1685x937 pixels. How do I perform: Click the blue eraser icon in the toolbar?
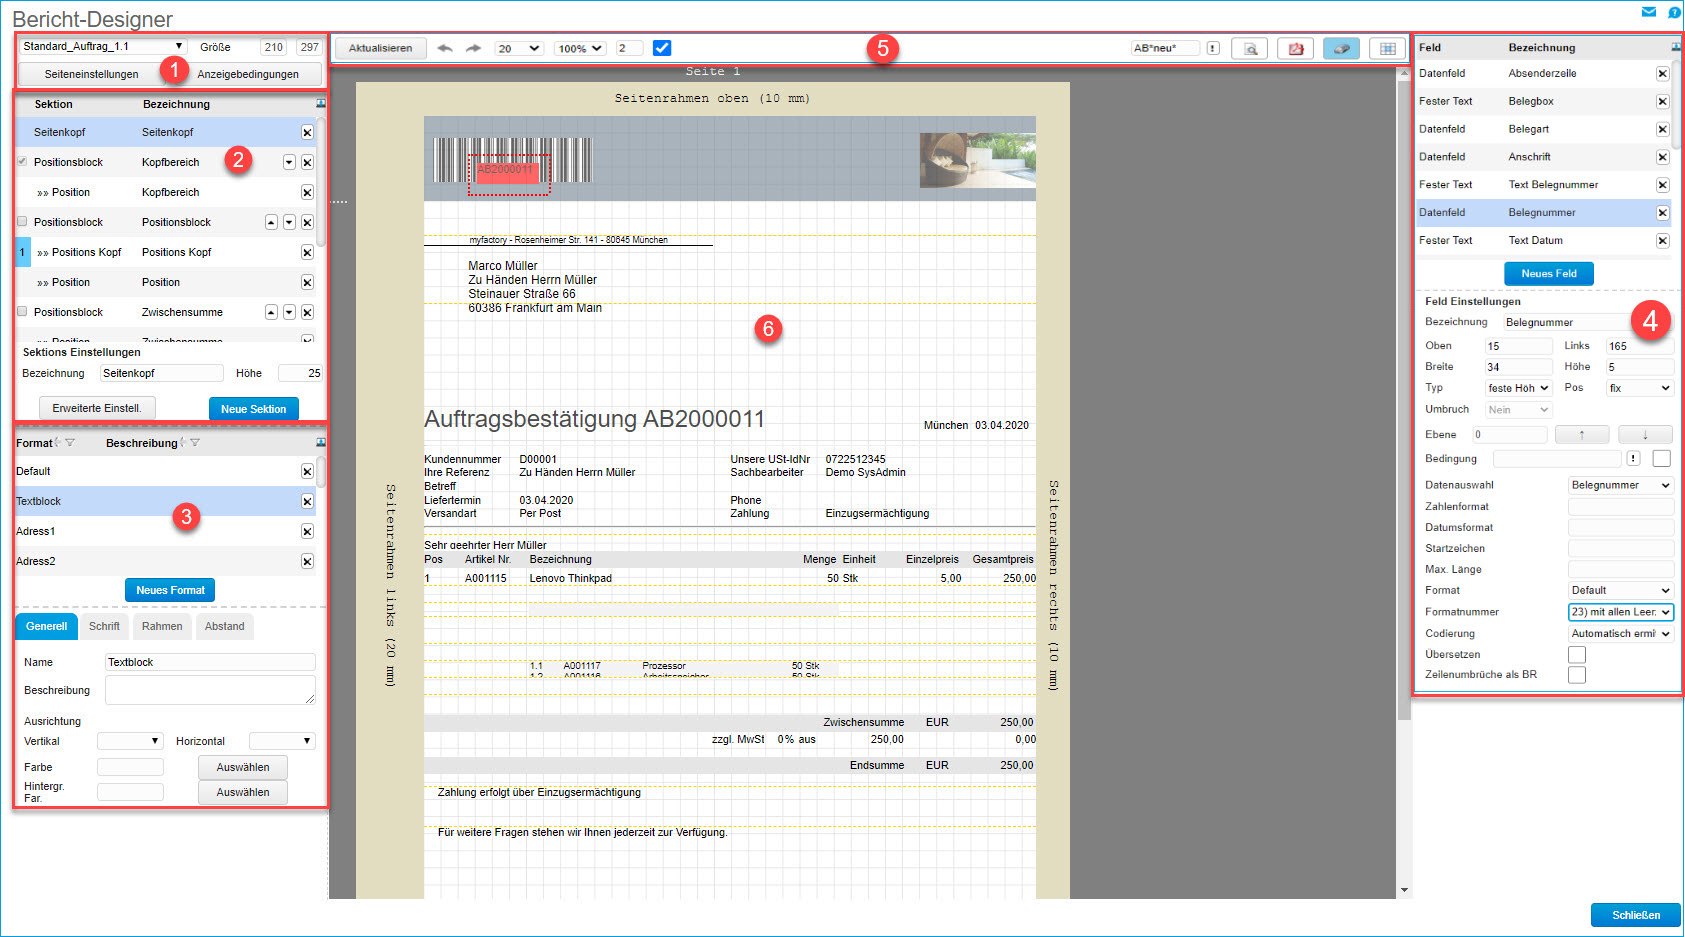pyautogui.click(x=1341, y=48)
